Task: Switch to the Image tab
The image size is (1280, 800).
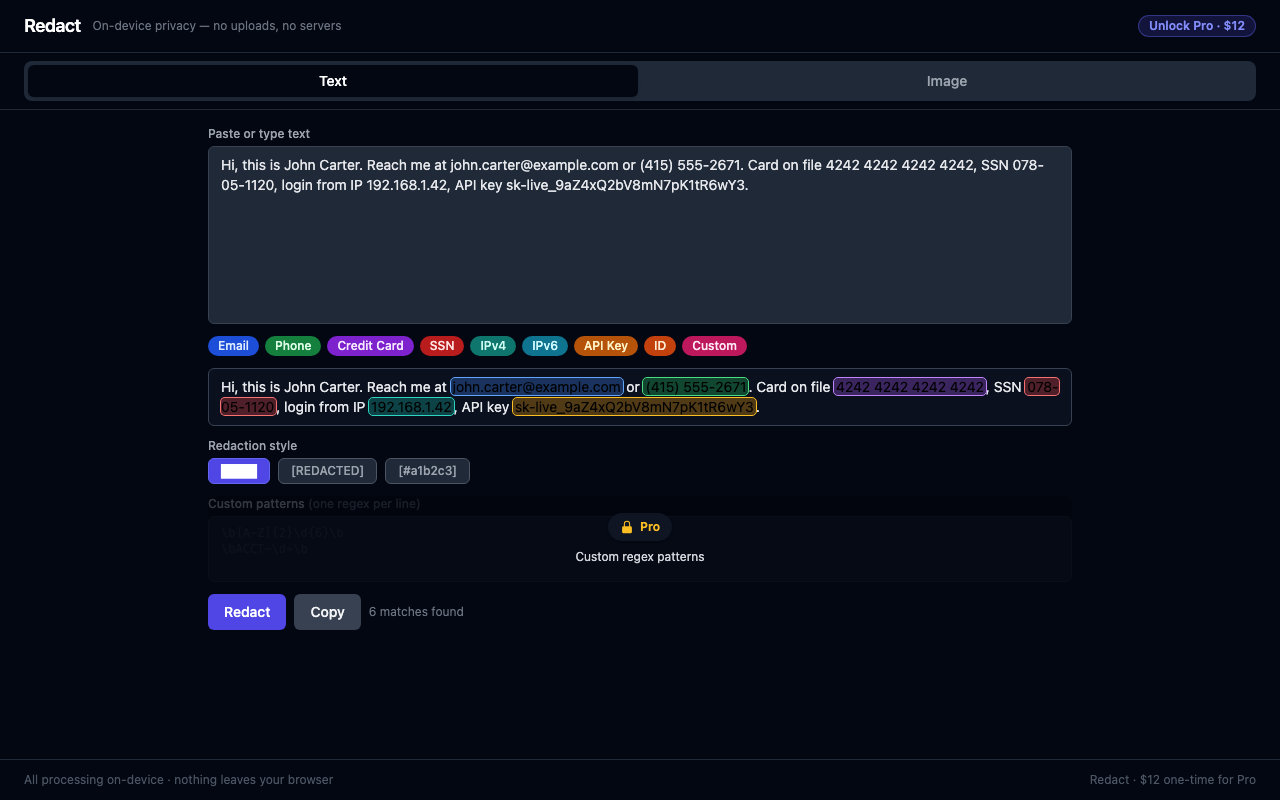Action: (946, 81)
